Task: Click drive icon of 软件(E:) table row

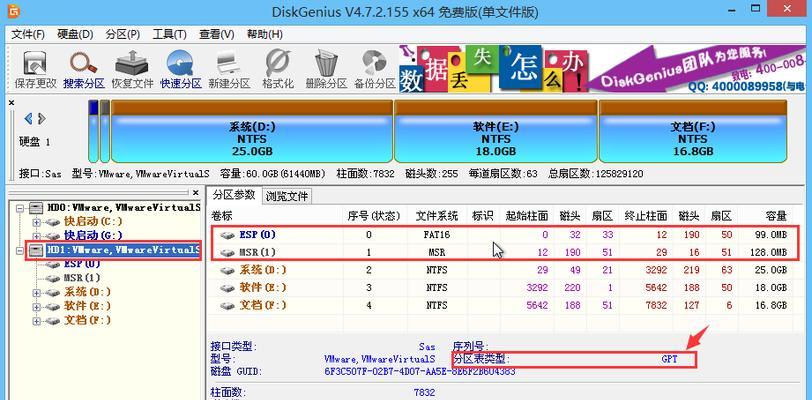Action: [227, 288]
